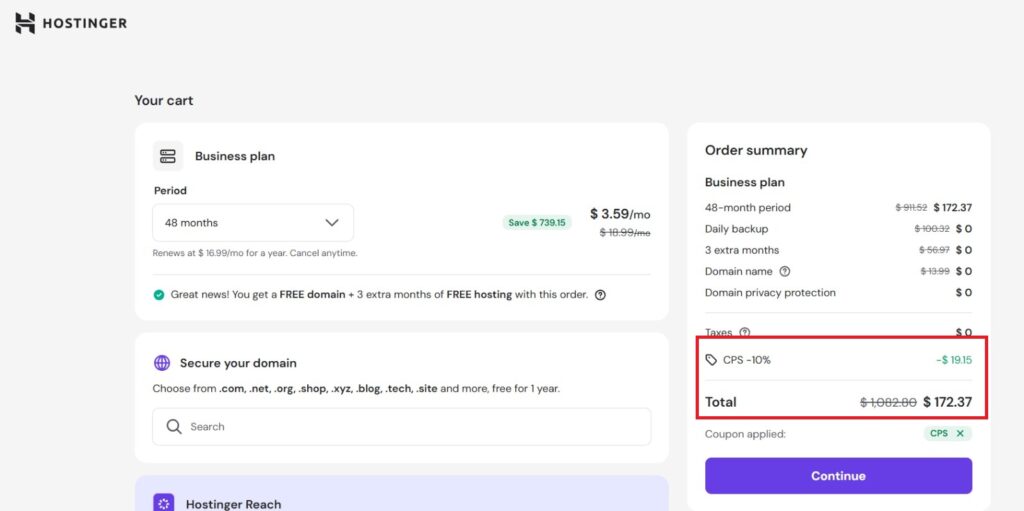Click Domain privacy protection row label
Screen dimensions: 1024x511
[x=771, y=293]
